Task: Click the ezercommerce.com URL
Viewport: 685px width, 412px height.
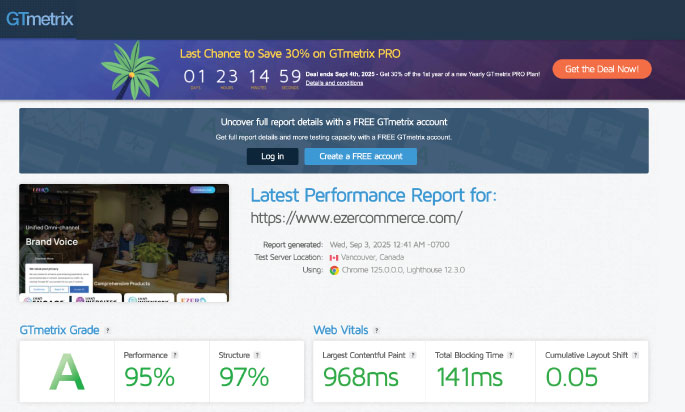Action: coord(356,218)
